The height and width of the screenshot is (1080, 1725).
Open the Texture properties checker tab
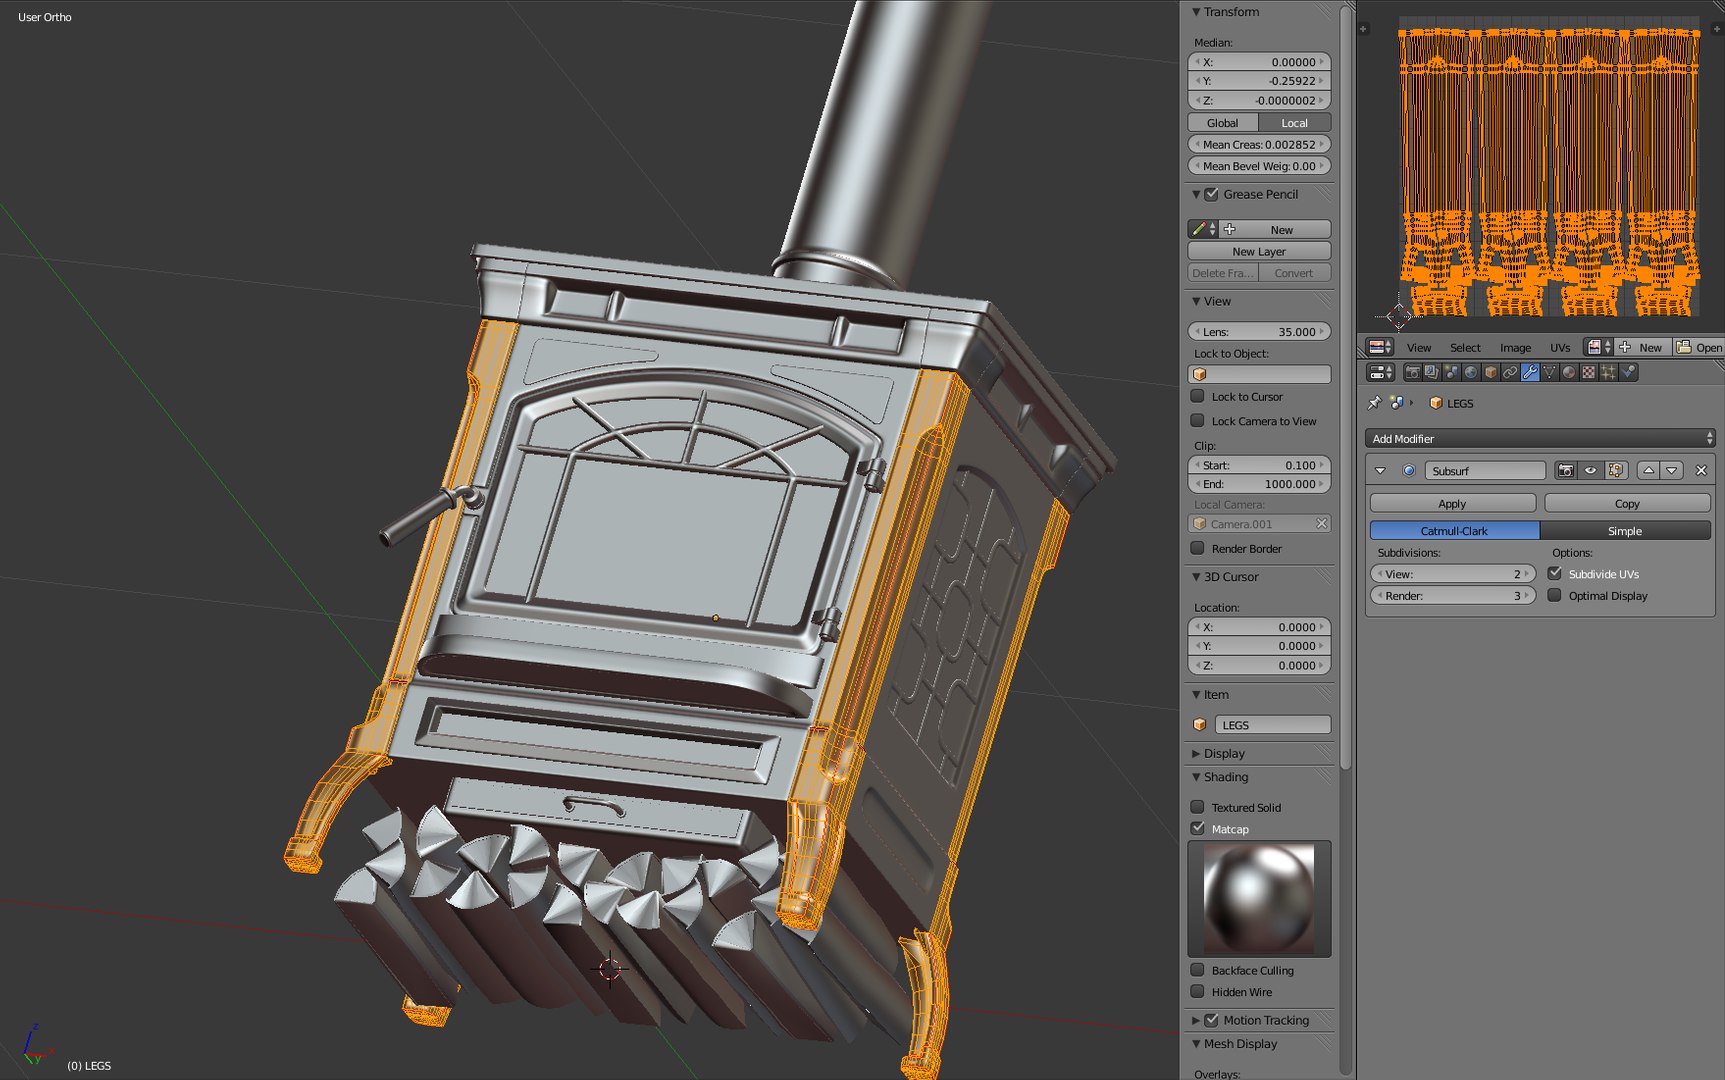(x=1588, y=372)
